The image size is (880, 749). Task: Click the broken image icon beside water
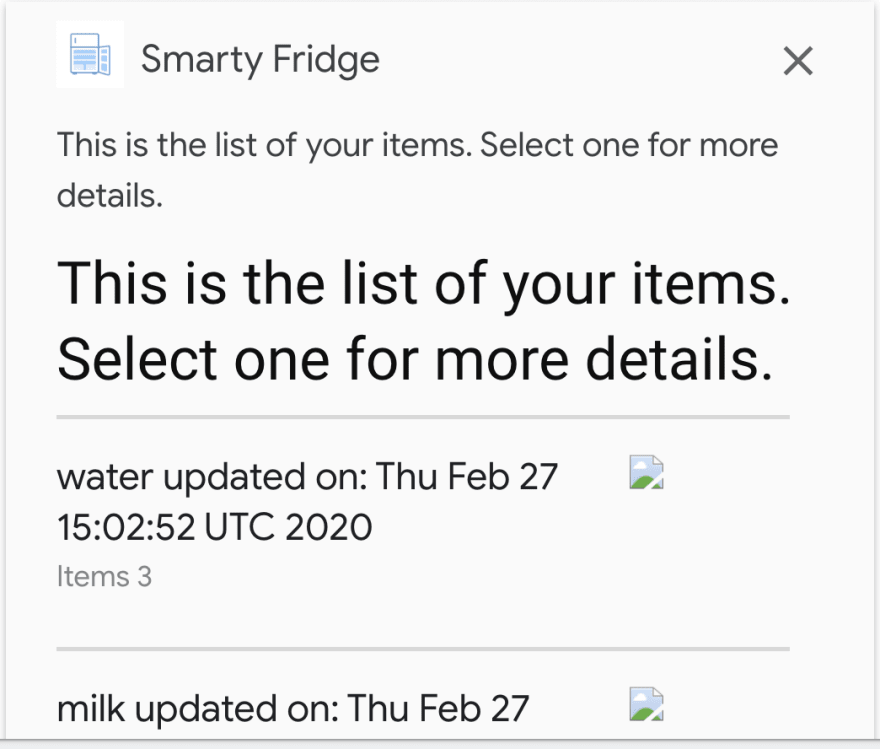pyautogui.click(x=646, y=472)
